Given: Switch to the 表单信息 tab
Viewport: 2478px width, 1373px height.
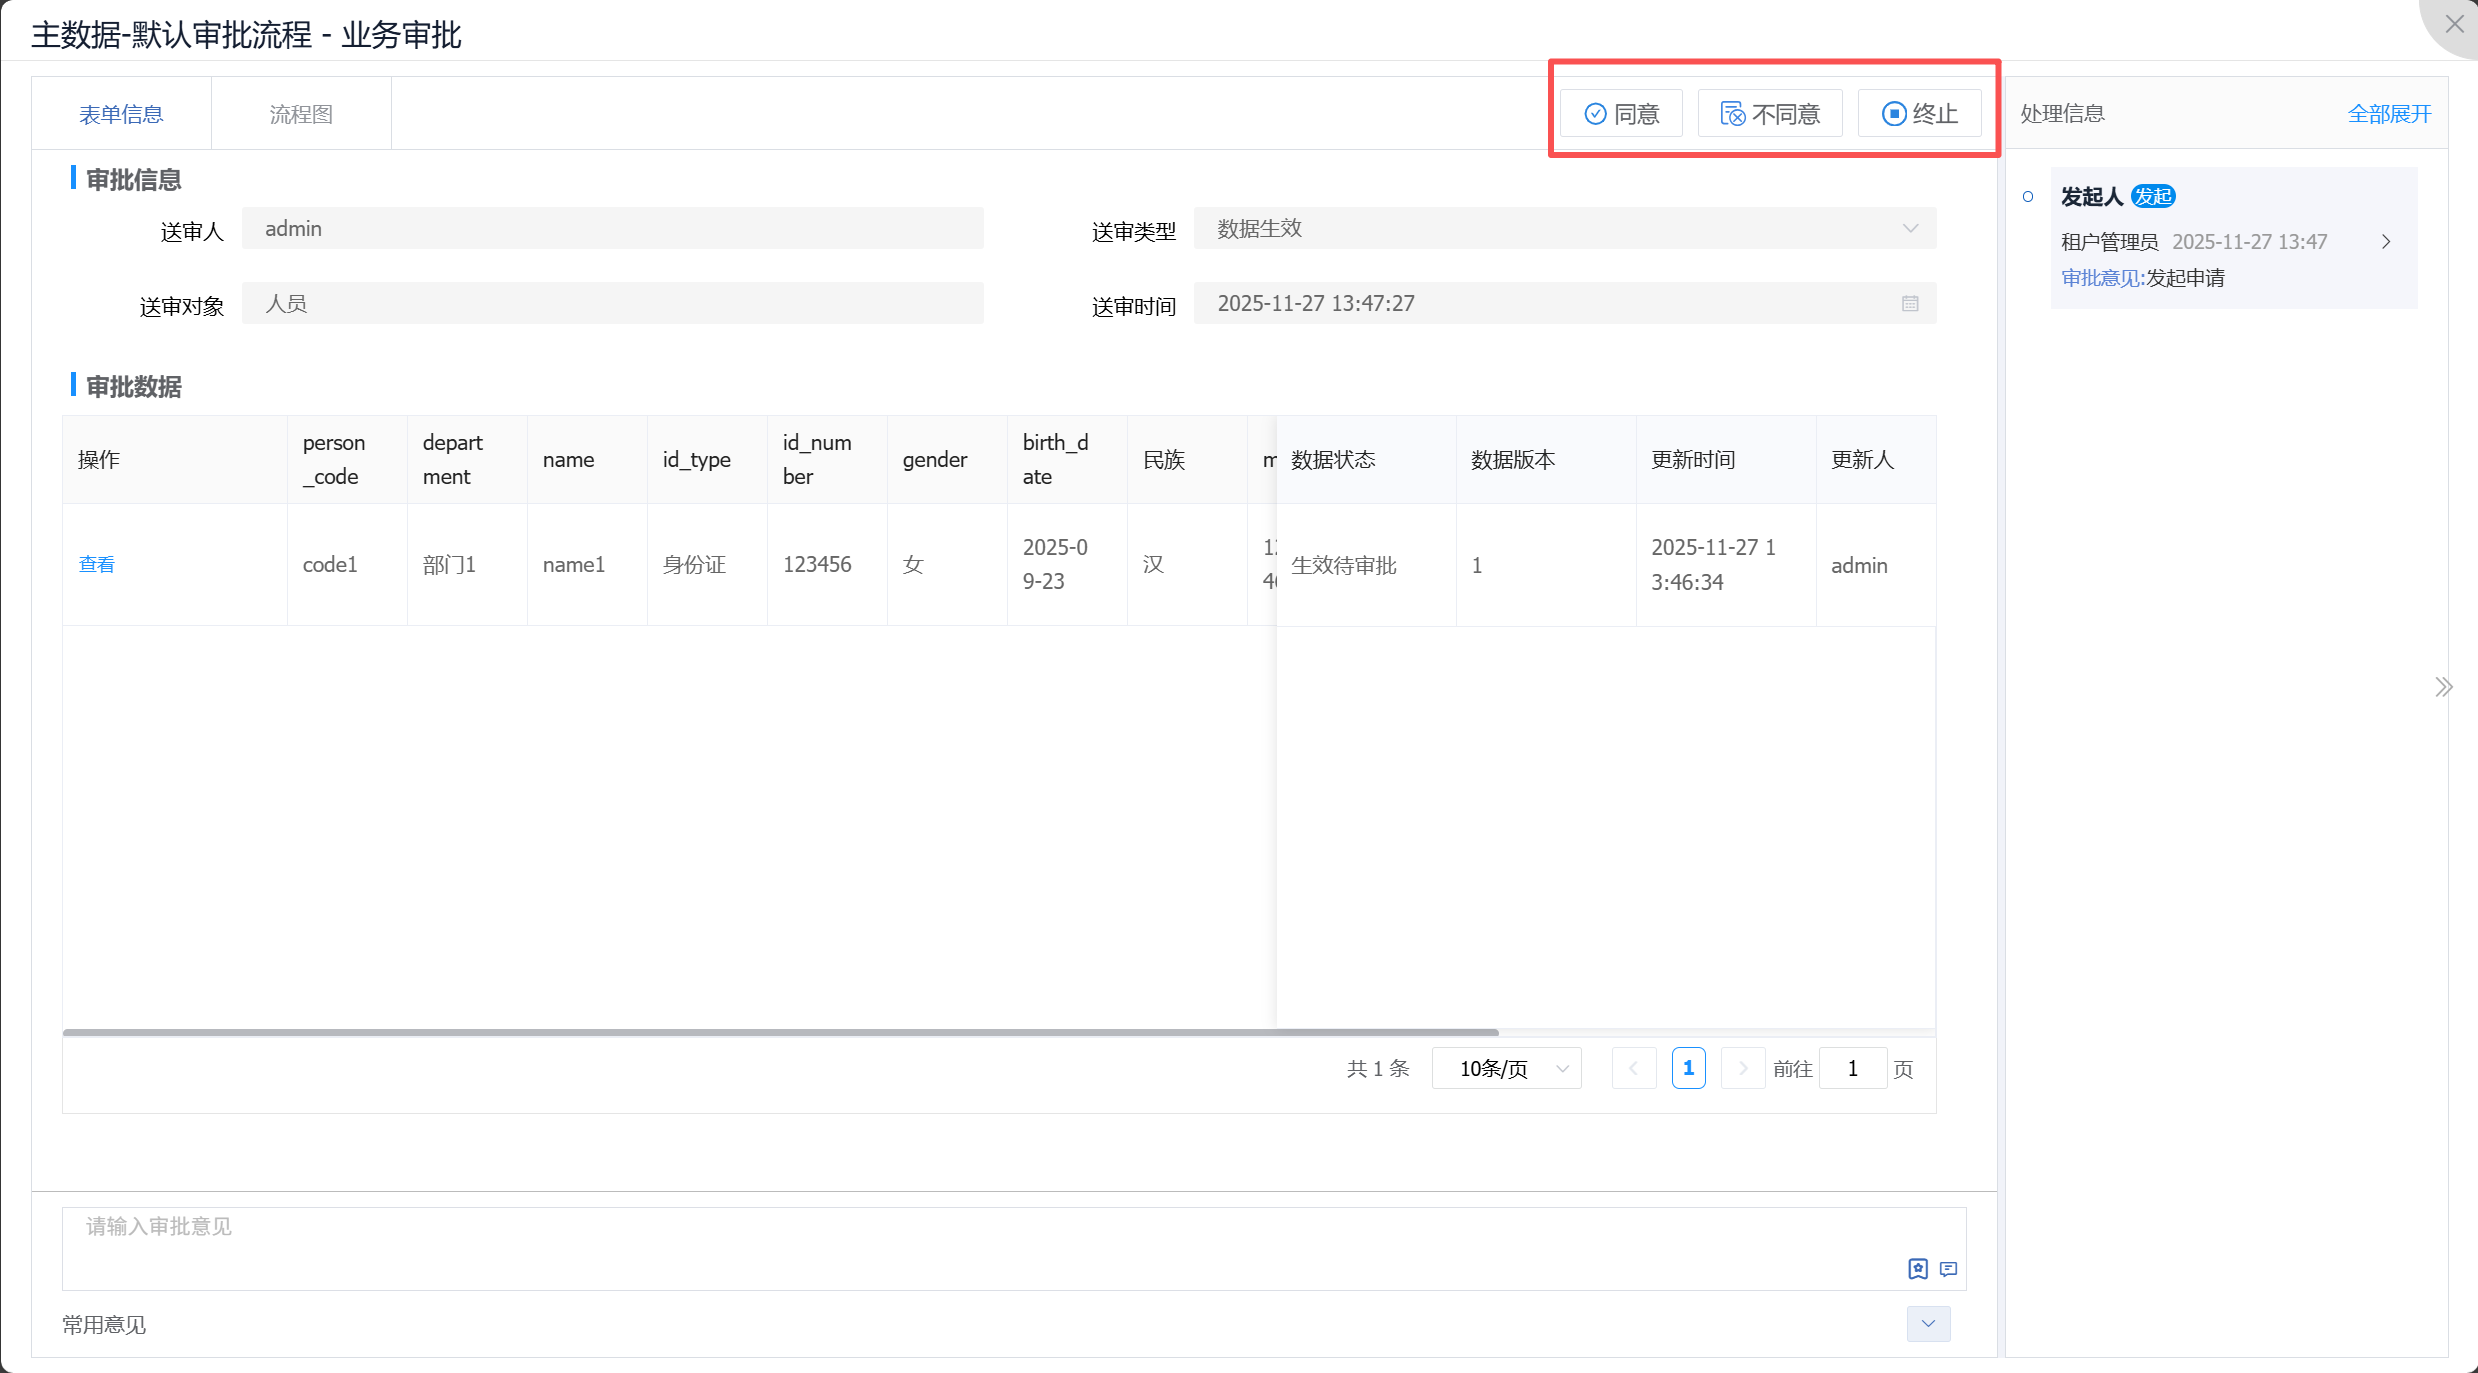Looking at the screenshot, I should click(121, 114).
